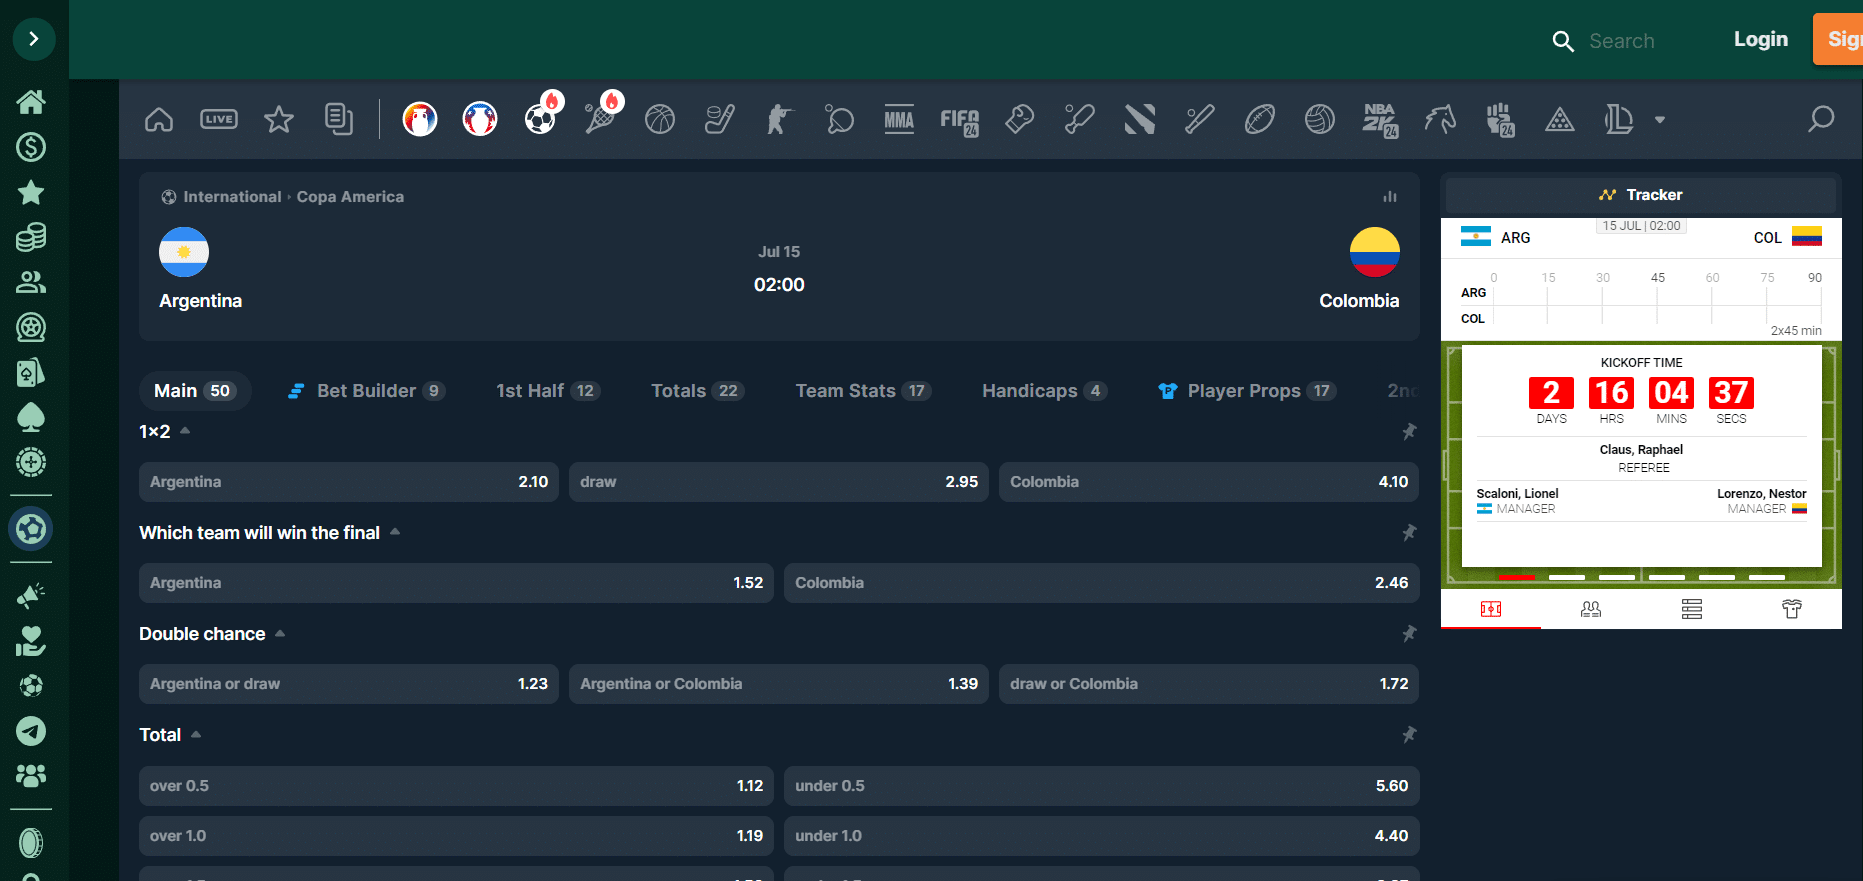
Task: Select the cricket bat sport icon
Action: click(x=1079, y=119)
